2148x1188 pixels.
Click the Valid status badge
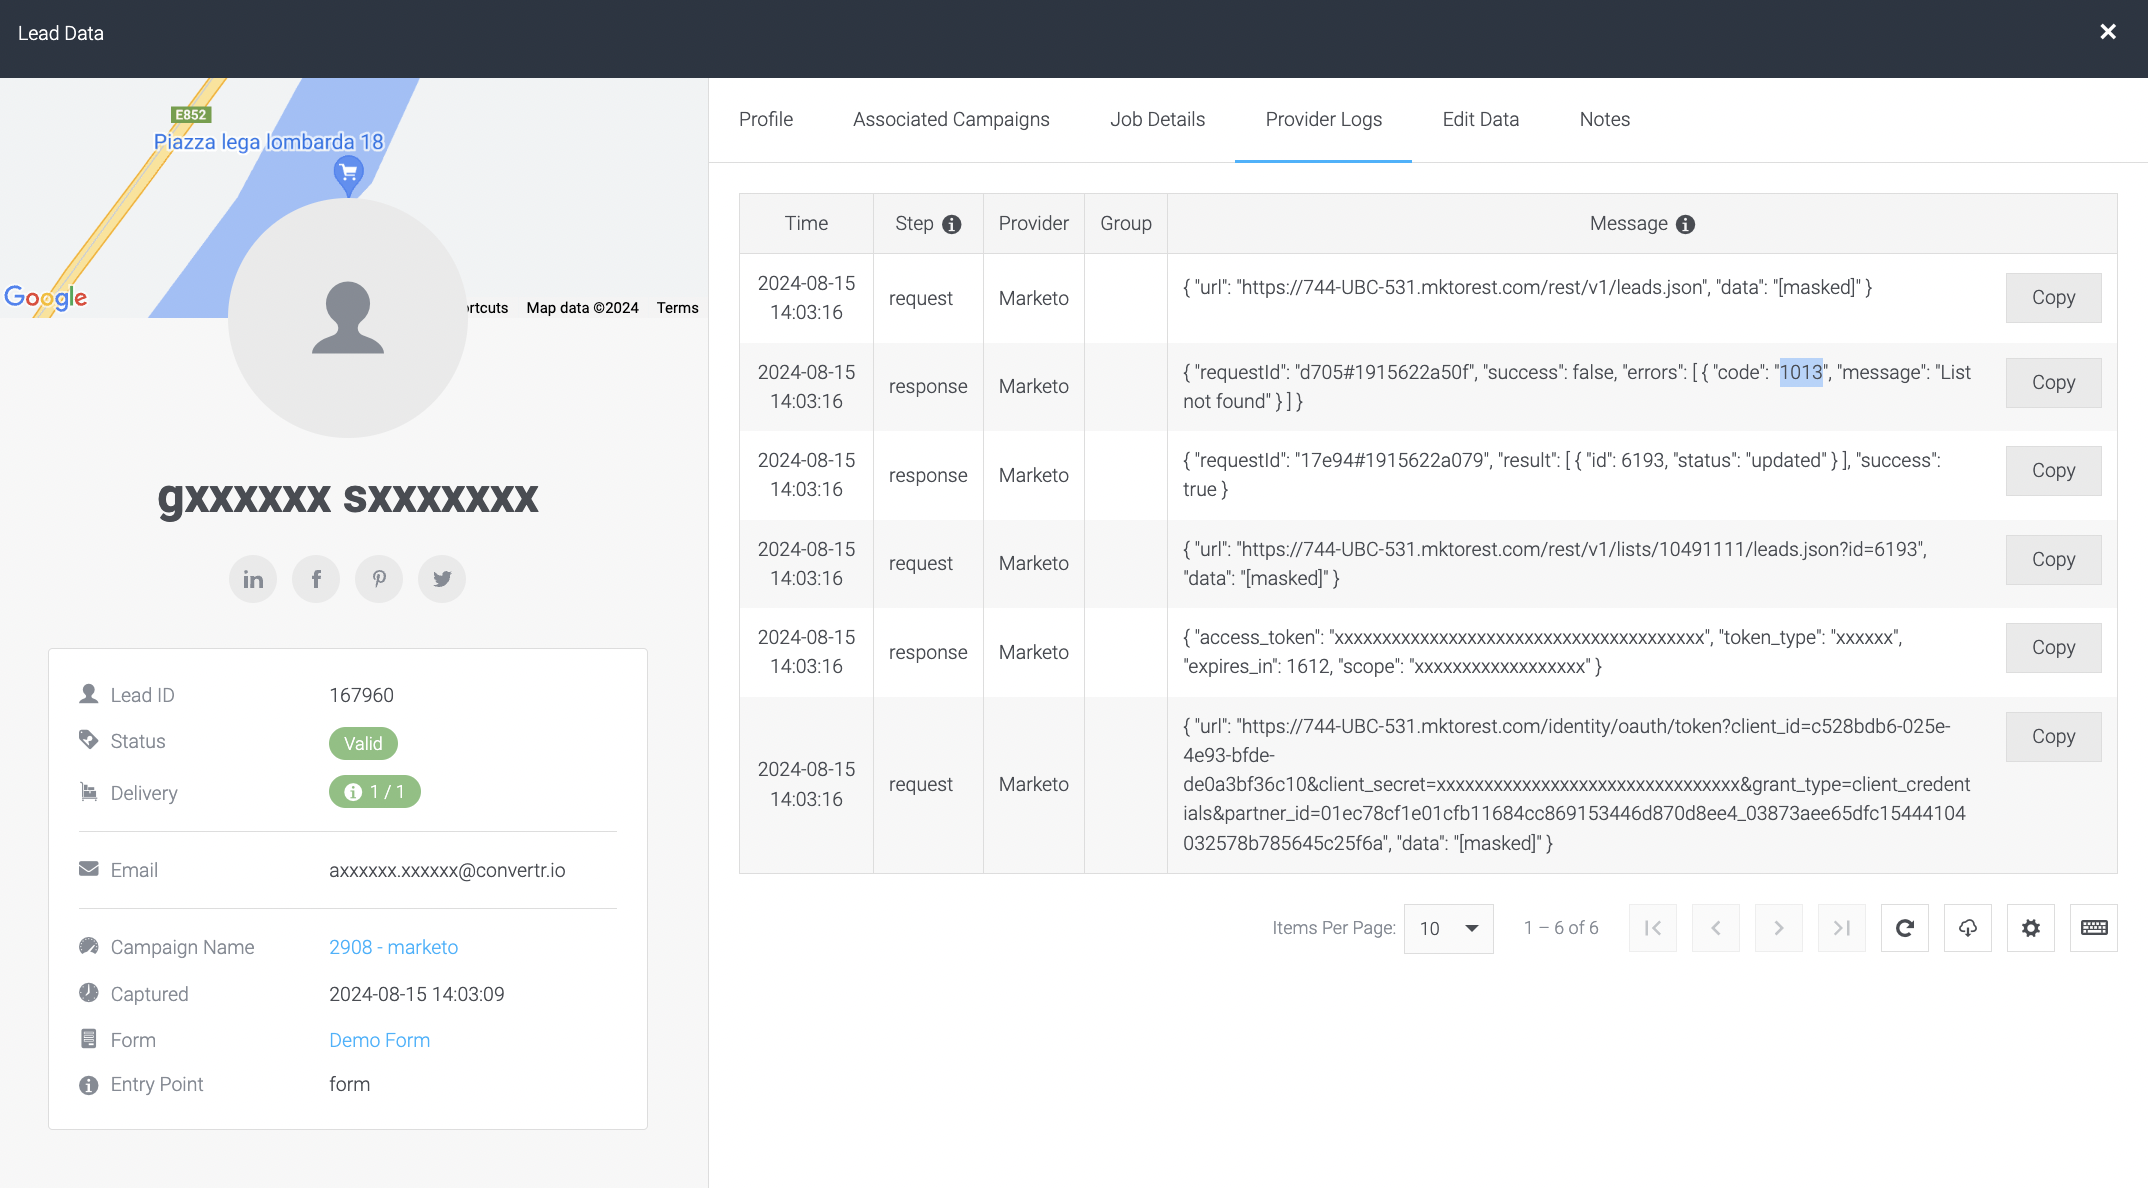(363, 743)
